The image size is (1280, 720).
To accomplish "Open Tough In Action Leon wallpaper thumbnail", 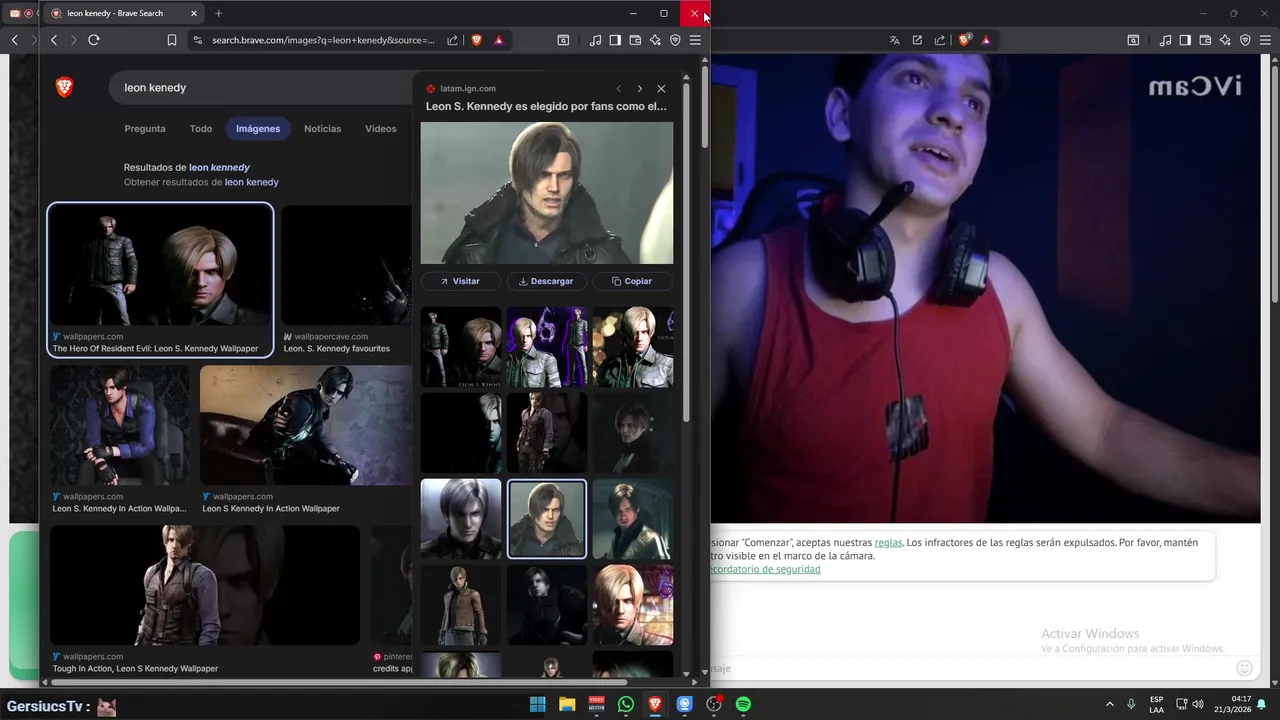I will coord(205,586).
